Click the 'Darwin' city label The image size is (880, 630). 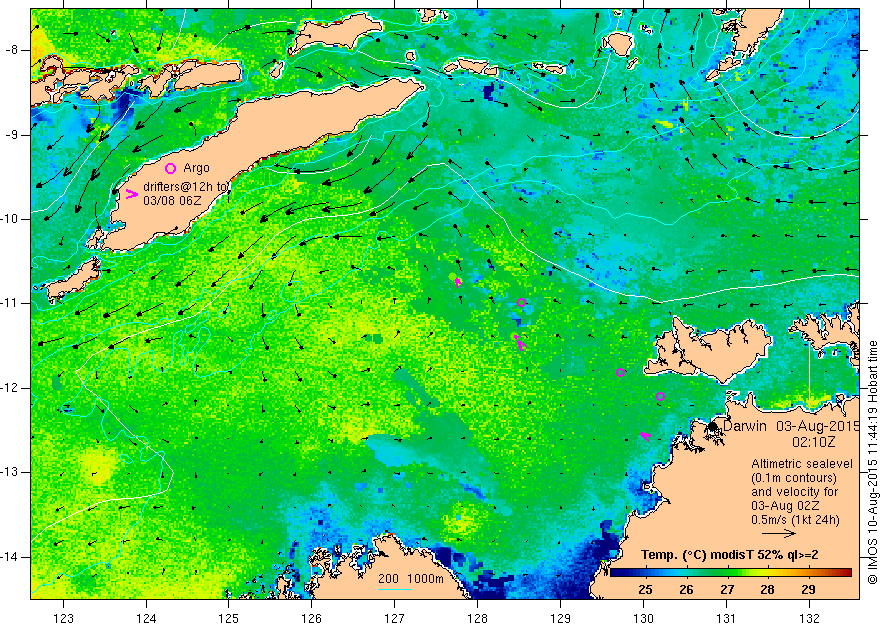[x=745, y=426]
